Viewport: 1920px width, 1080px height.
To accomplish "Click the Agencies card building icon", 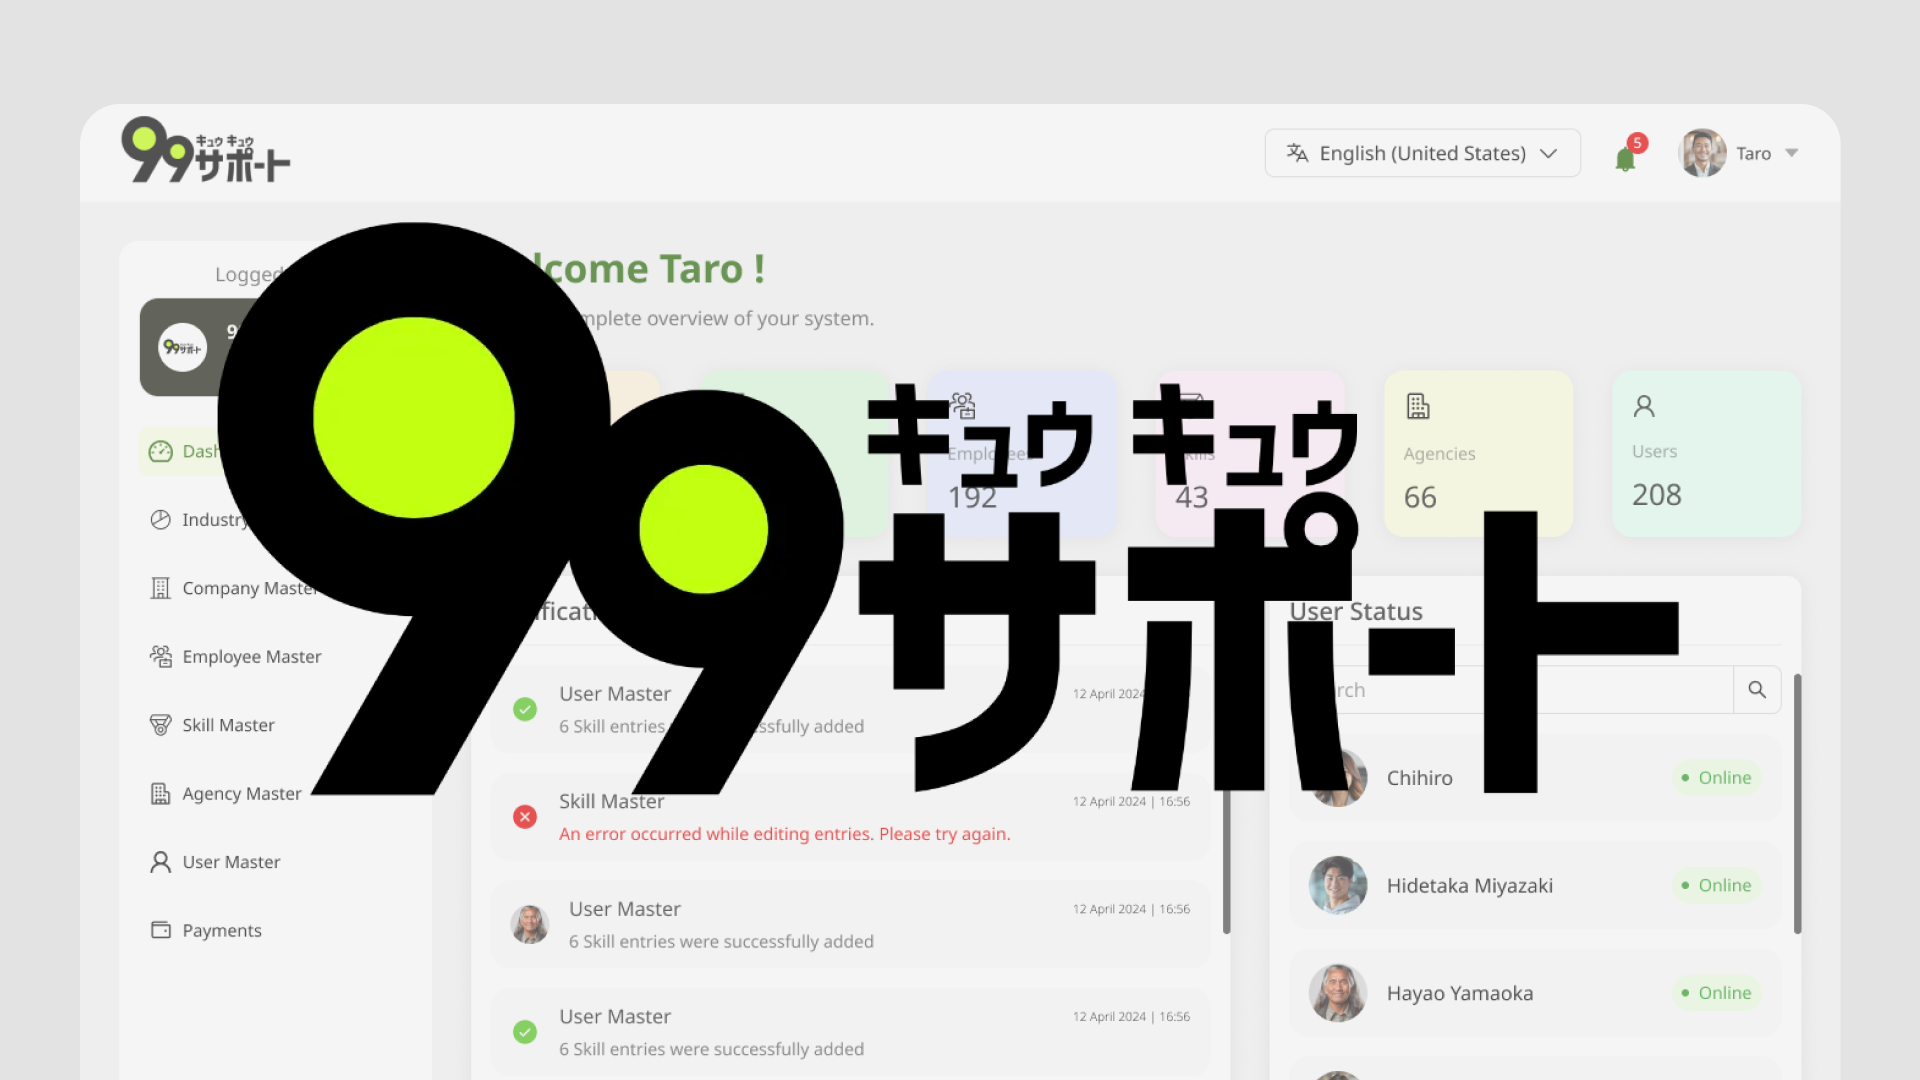I will 1418,406.
